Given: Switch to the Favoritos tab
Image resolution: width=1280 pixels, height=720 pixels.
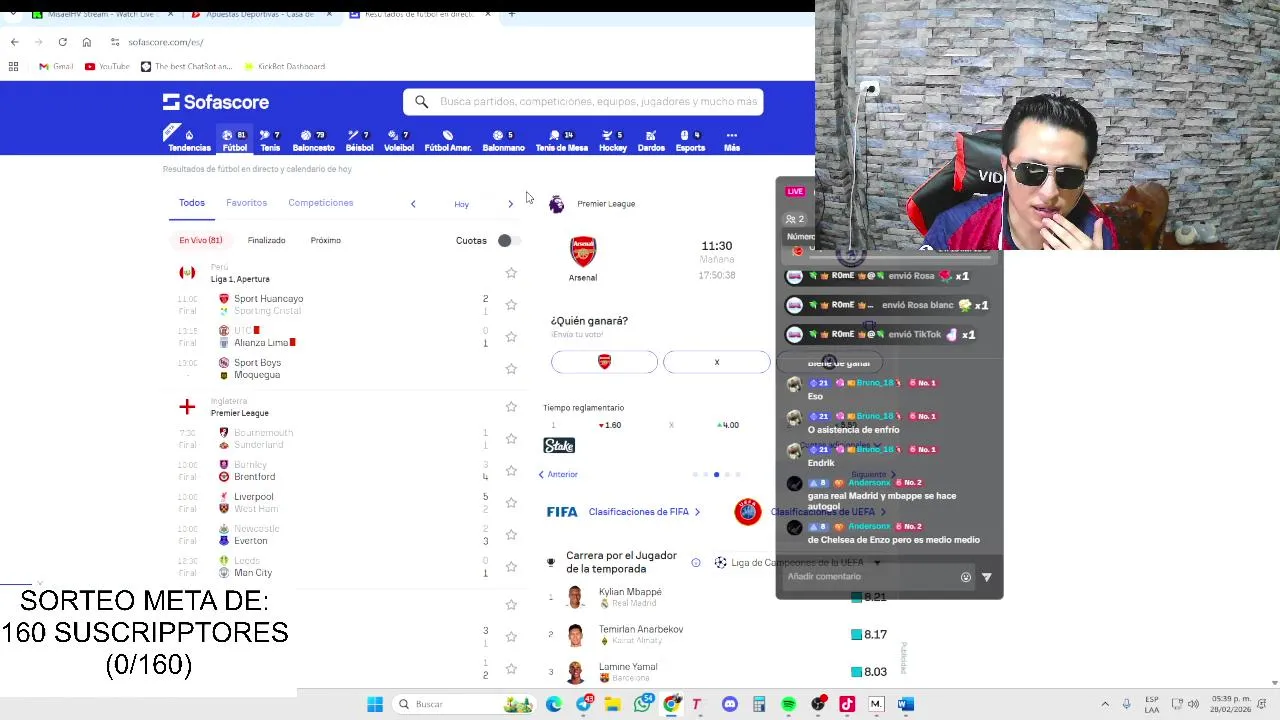Looking at the screenshot, I should (x=246, y=203).
